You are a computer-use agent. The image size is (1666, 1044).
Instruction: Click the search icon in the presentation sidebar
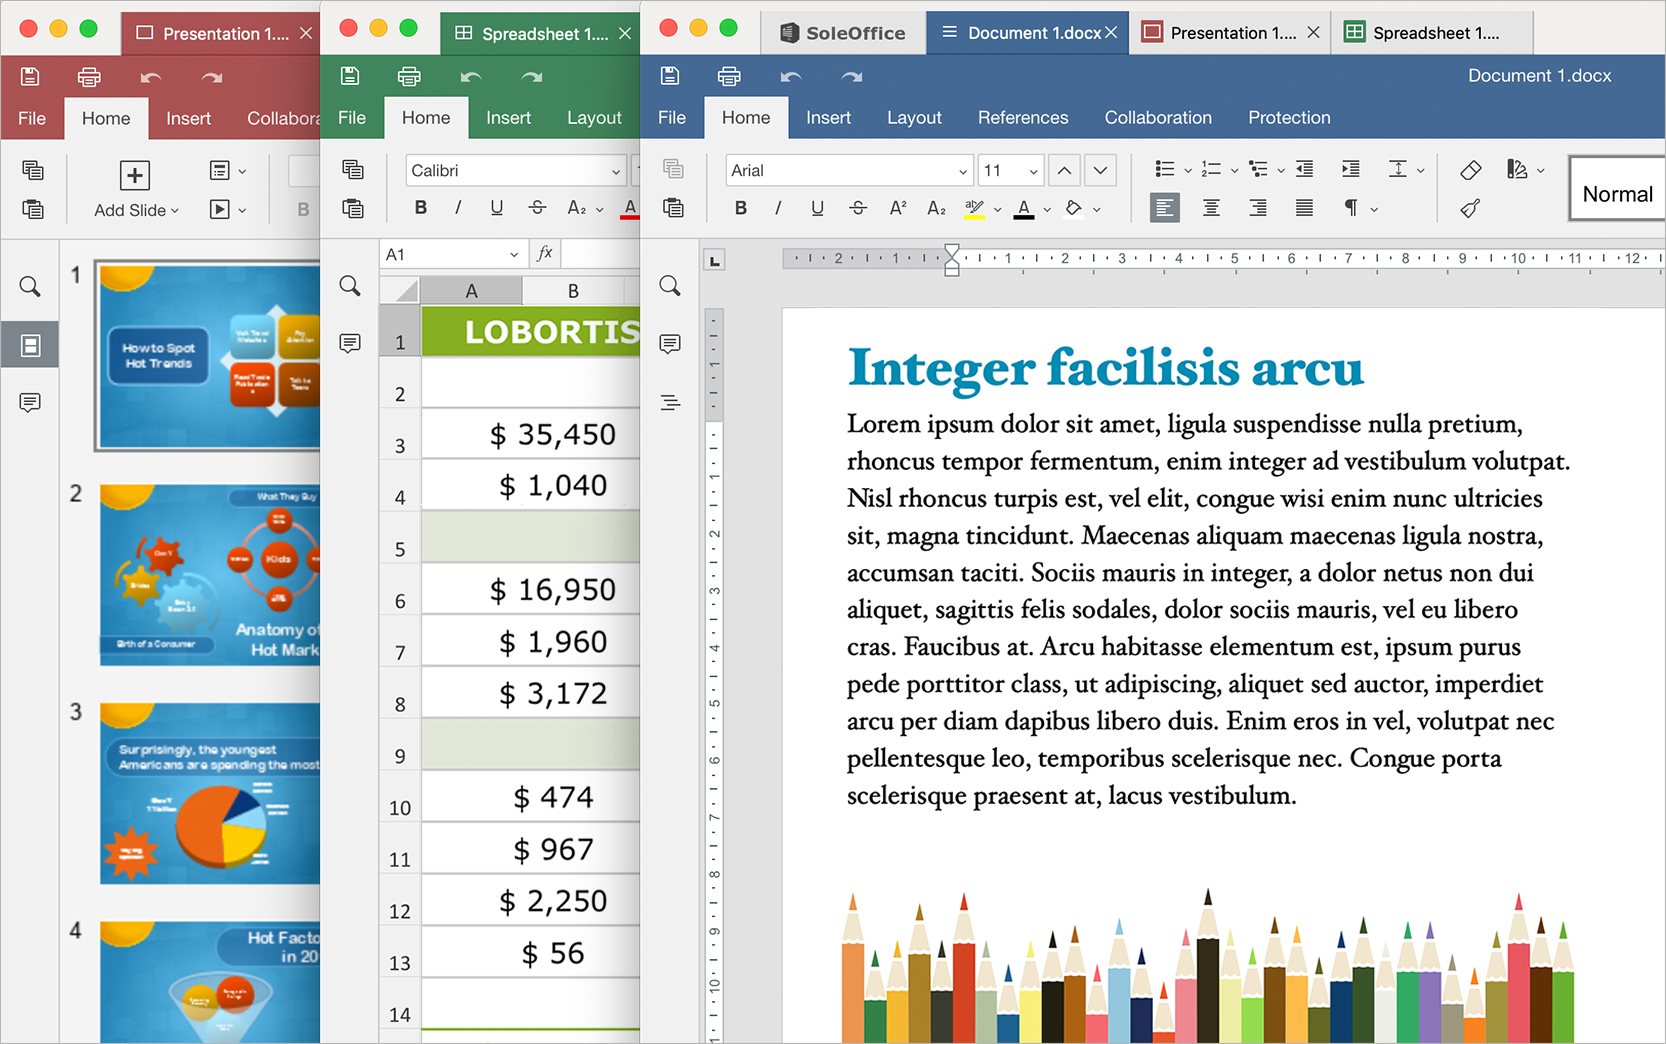click(x=30, y=287)
